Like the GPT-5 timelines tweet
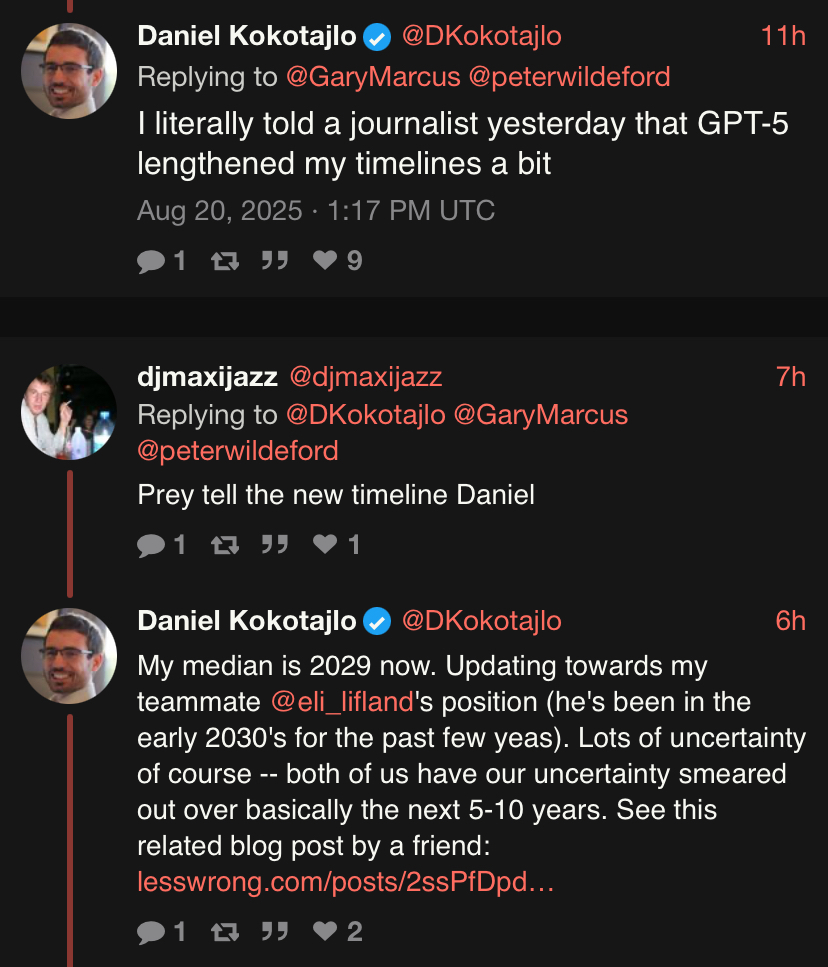Image resolution: width=828 pixels, height=967 pixels. point(325,261)
